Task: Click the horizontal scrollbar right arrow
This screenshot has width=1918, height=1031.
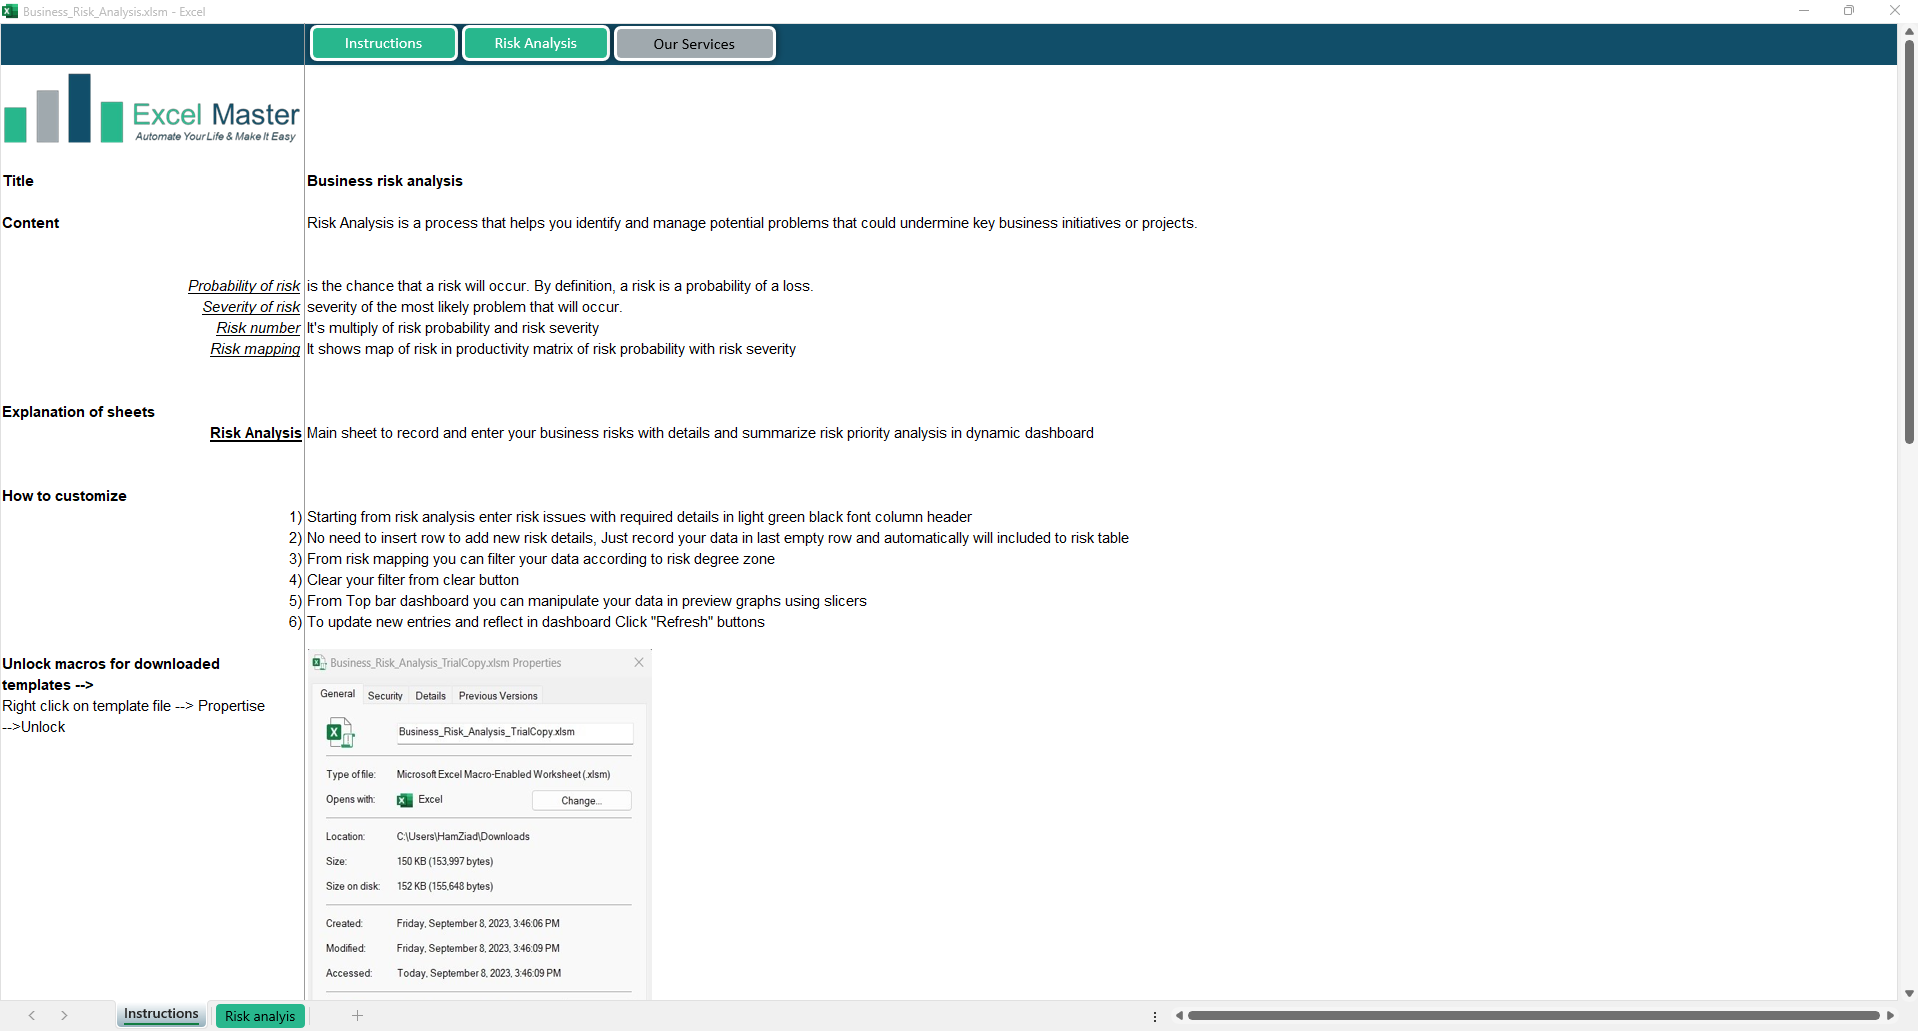Action: point(1890,1016)
